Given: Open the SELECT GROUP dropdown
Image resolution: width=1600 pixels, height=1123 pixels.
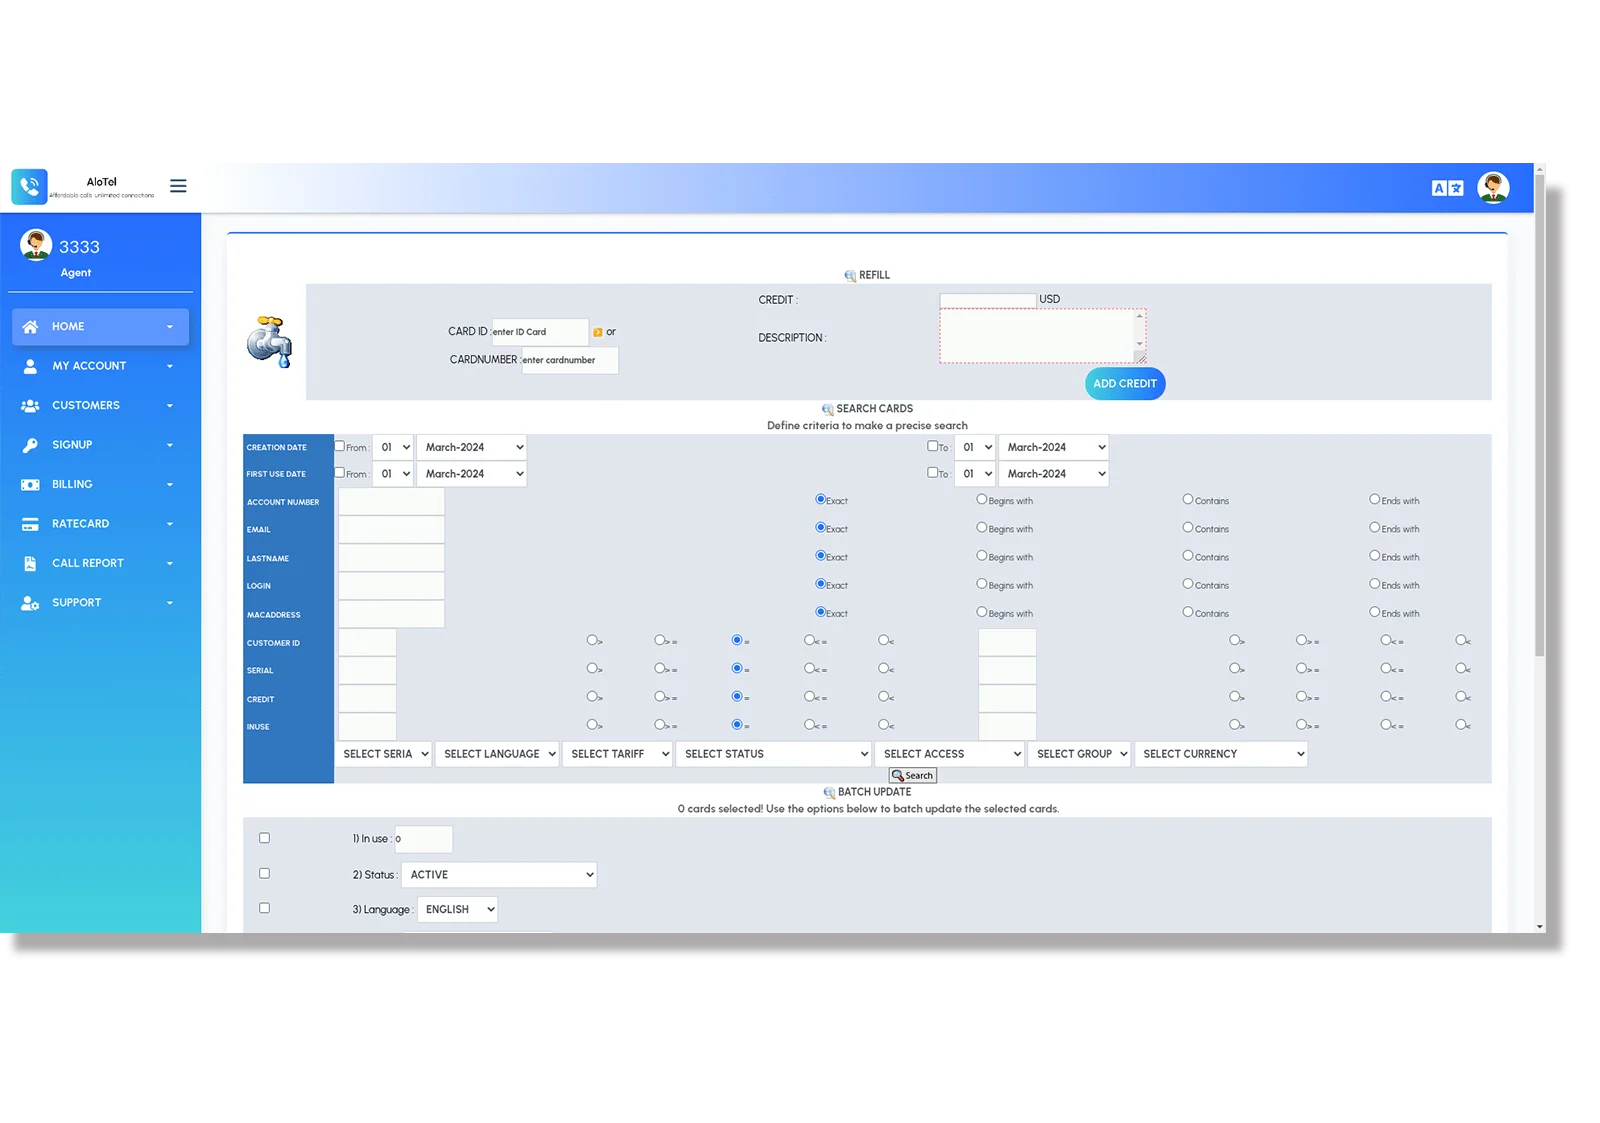Looking at the screenshot, I should coord(1080,755).
